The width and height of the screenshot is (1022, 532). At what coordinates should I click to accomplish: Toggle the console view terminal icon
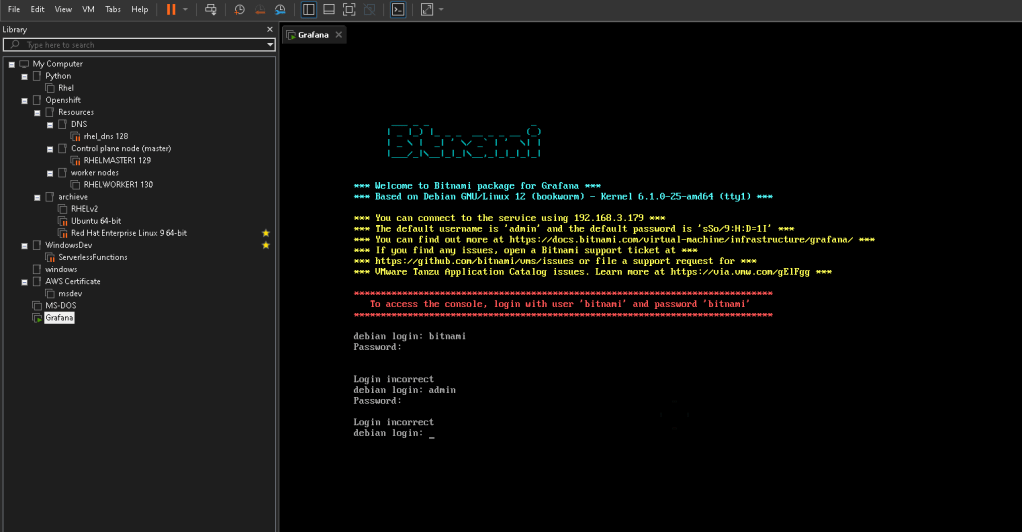(398, 10)
